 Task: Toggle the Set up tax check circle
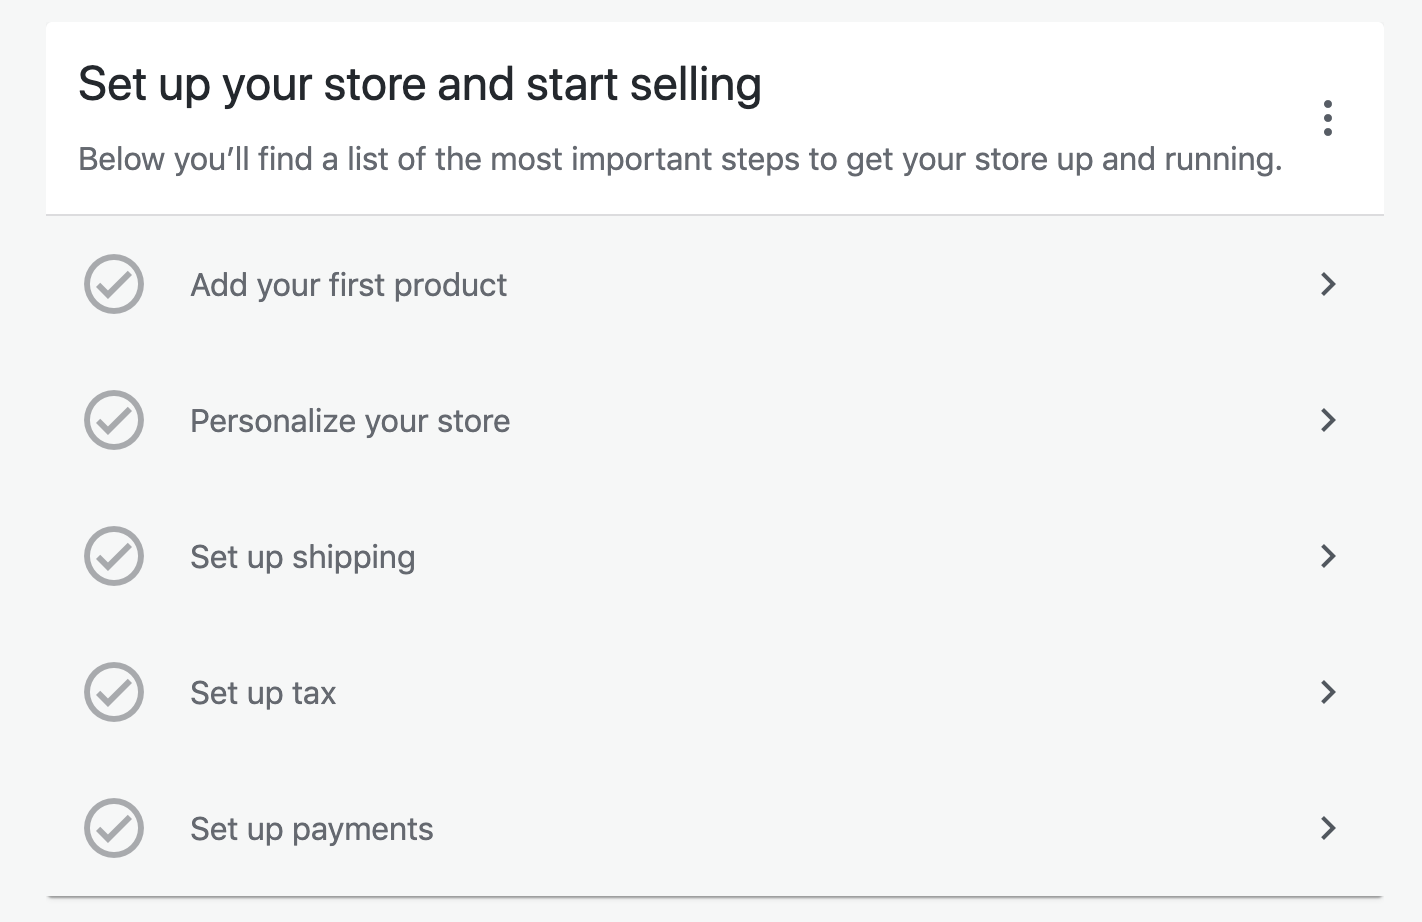coord(114,692)
